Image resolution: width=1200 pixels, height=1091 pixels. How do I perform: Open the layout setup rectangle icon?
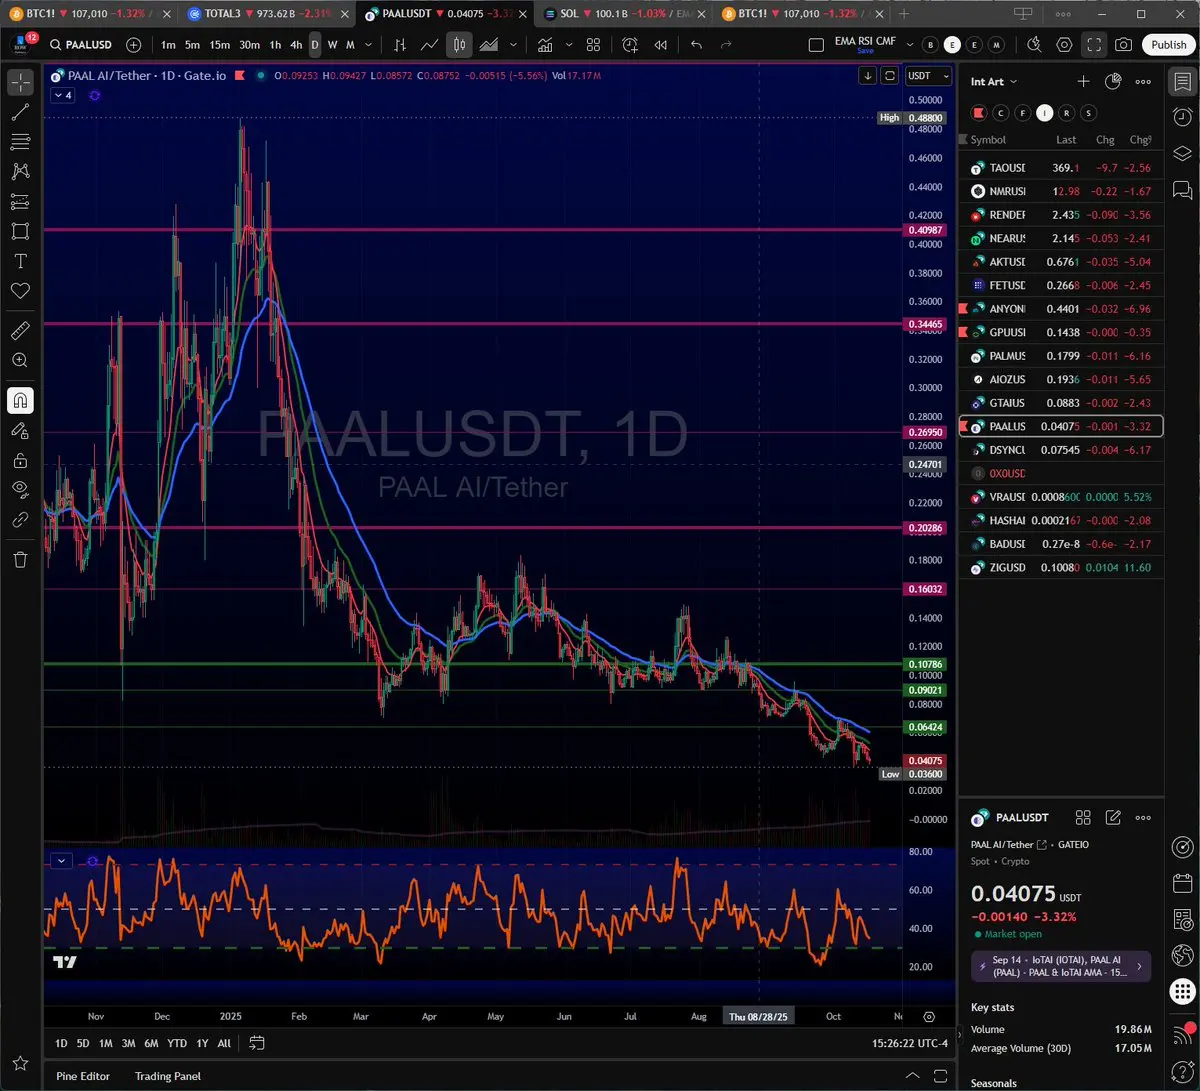pos(816,45)
